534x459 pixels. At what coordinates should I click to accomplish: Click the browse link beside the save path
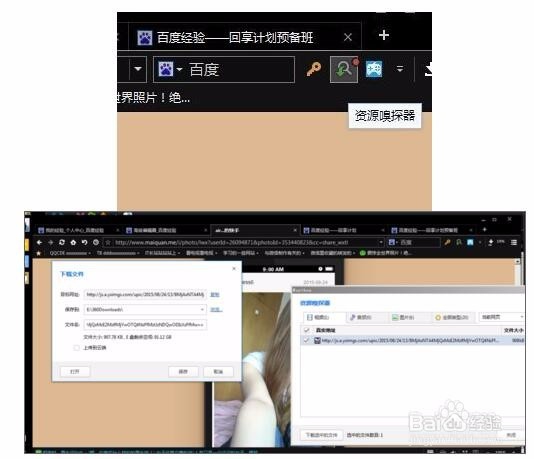coord(216,310)
